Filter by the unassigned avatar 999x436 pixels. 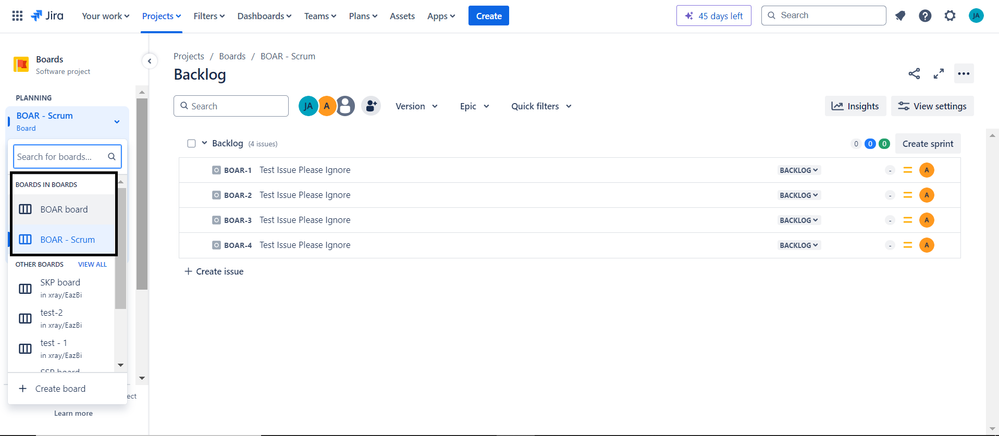[345, 106]
